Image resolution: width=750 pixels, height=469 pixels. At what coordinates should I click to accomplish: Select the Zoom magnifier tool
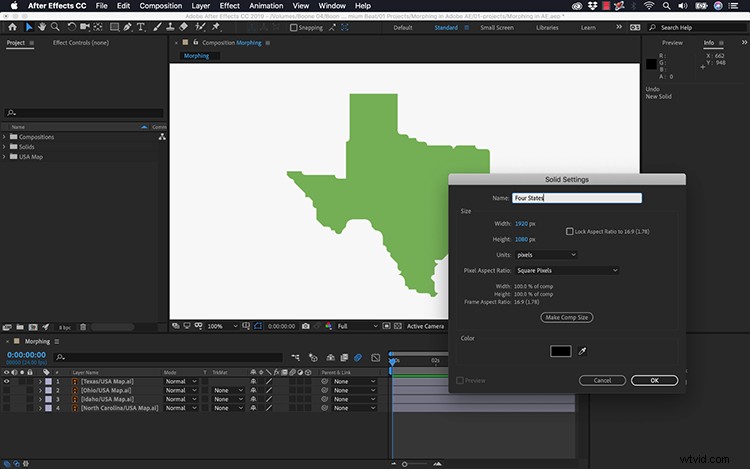pyautogui.click(x=55, y=27)
